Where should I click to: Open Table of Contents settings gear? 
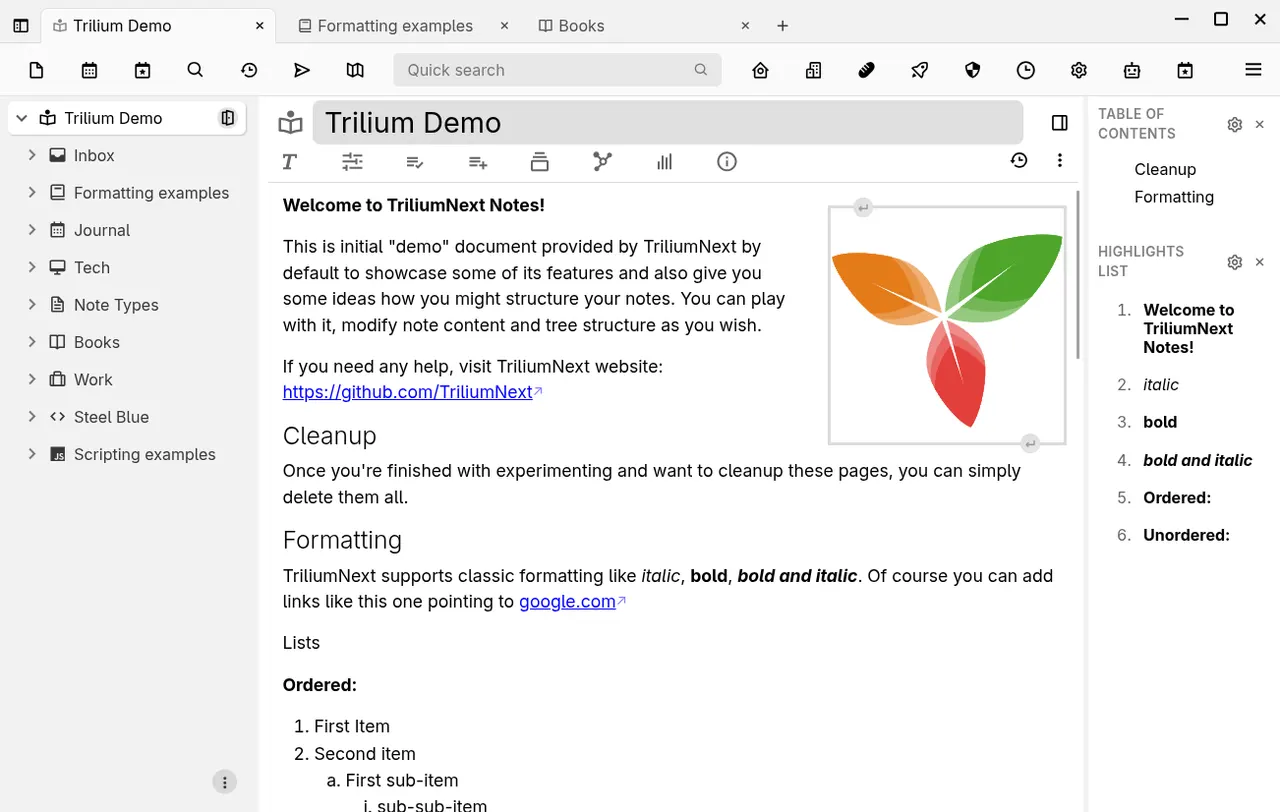point(1235,125)
